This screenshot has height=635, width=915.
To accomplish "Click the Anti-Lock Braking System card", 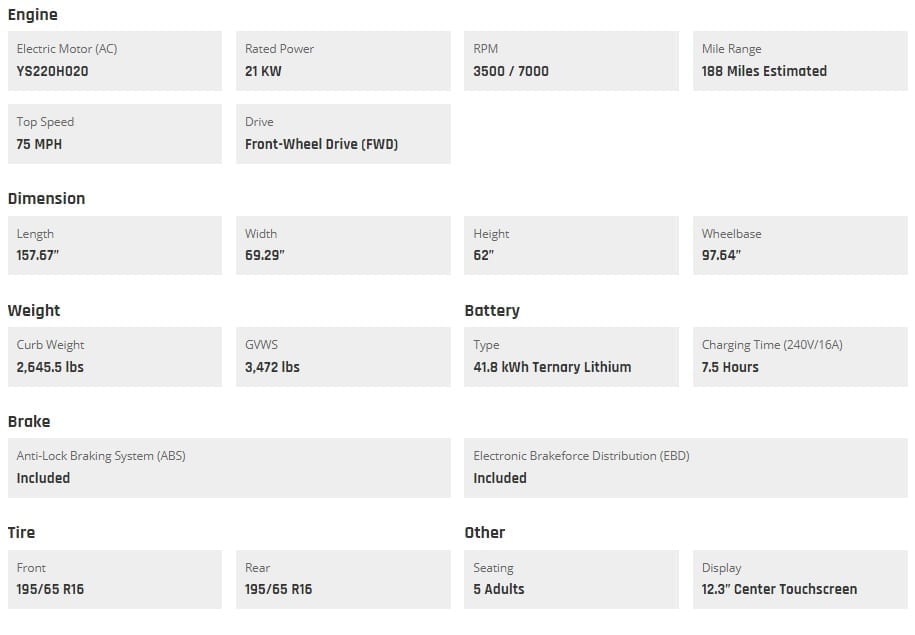I will tap(229, 468).
